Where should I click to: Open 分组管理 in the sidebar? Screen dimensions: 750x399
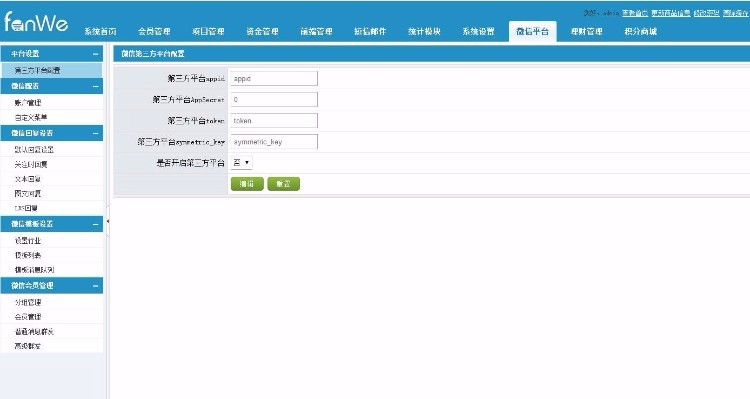(x=28, y=302)
